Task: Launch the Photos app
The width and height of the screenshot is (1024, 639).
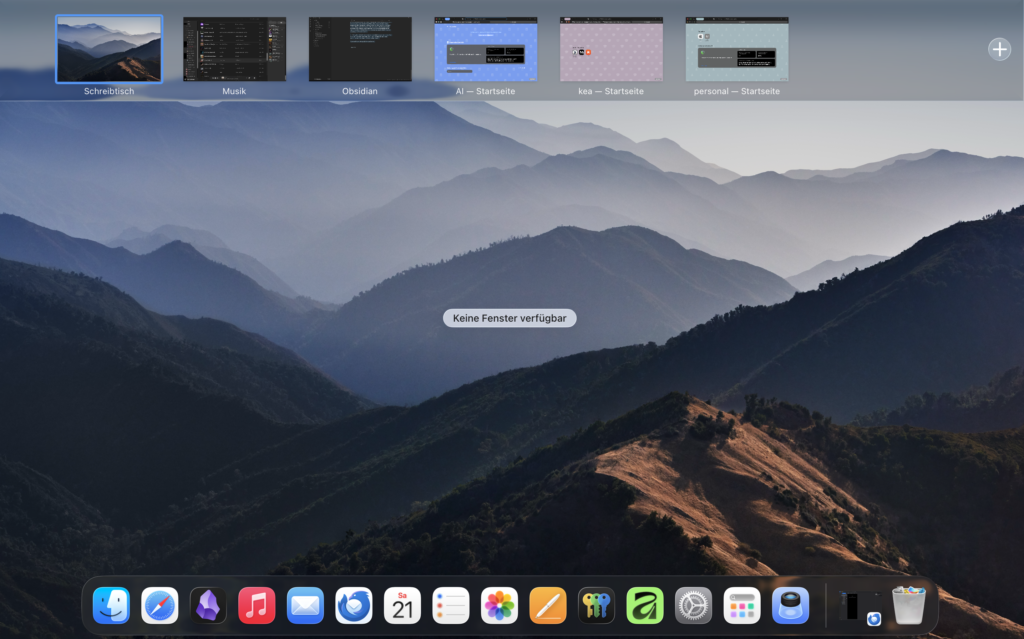Action: tap(500, 605)
